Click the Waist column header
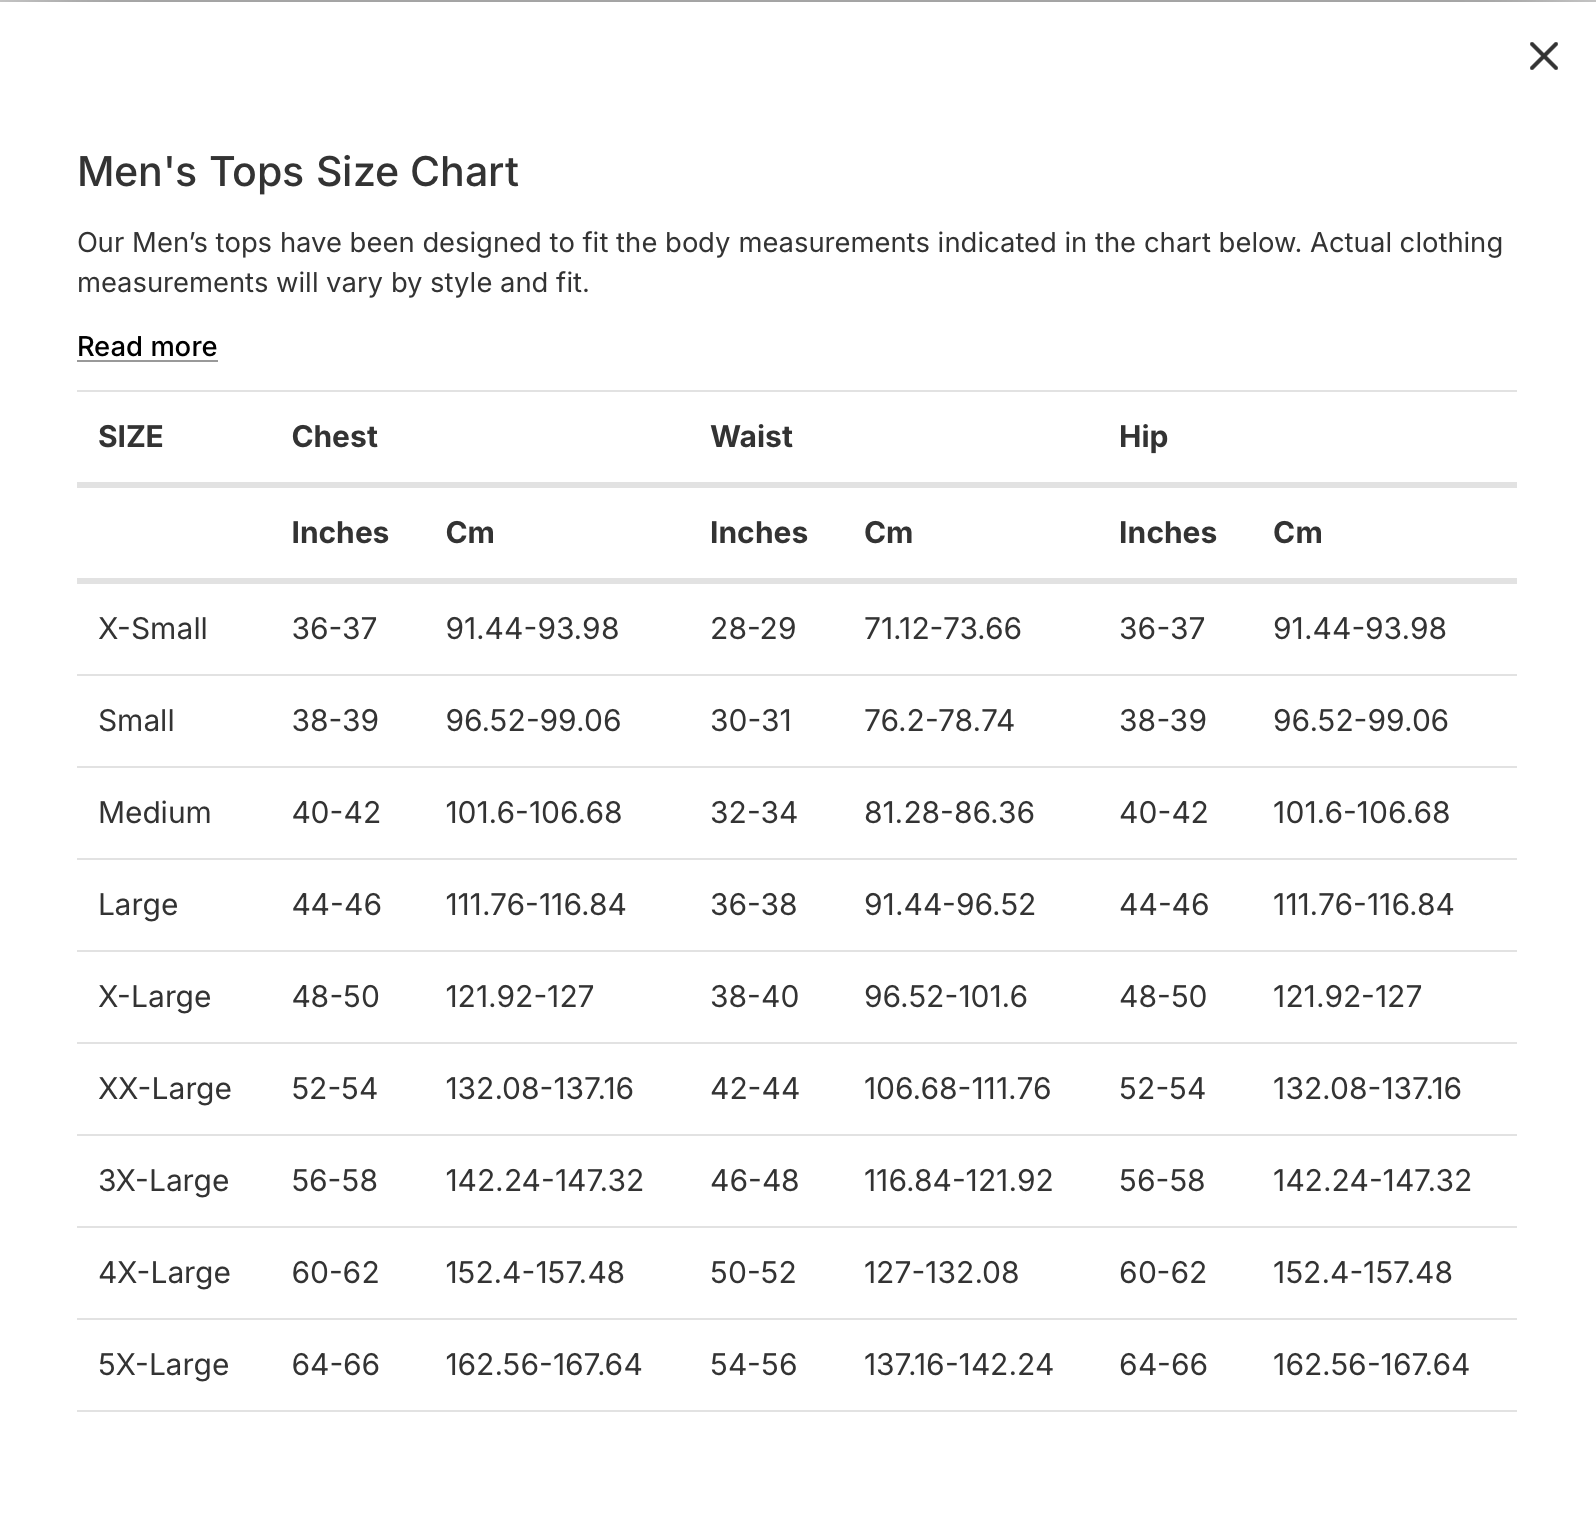This screenshot has height=1532, width=1596. click(x=751, y=437)
